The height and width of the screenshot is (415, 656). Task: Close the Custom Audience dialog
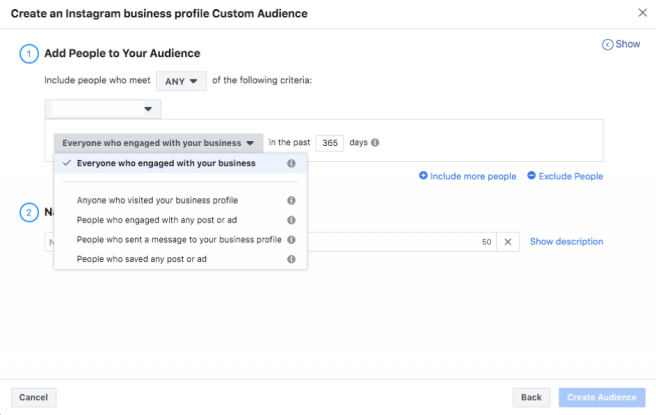tap(643, 13)
